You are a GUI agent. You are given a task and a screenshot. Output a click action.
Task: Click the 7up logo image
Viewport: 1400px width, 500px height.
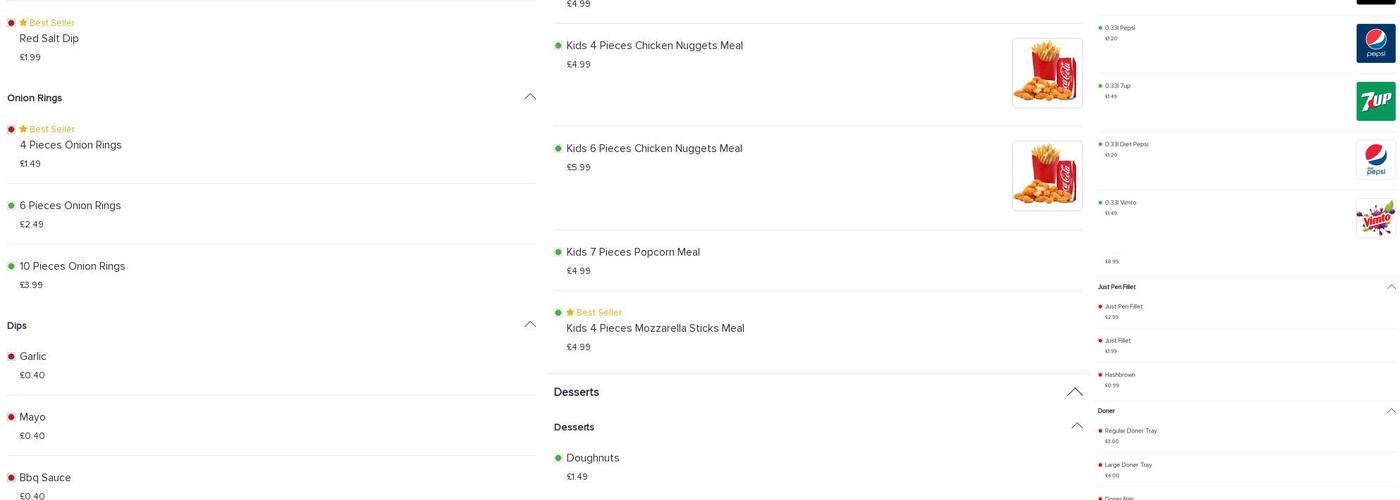1375,101
